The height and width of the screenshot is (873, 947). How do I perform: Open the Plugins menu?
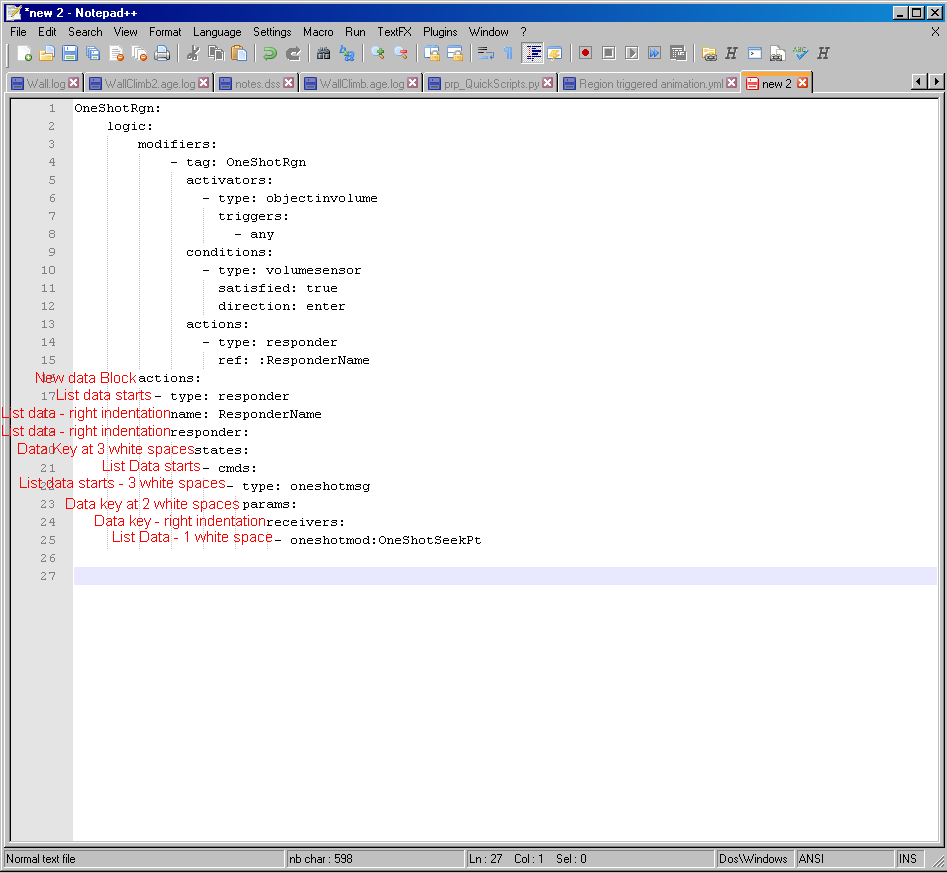click(440, 31)
